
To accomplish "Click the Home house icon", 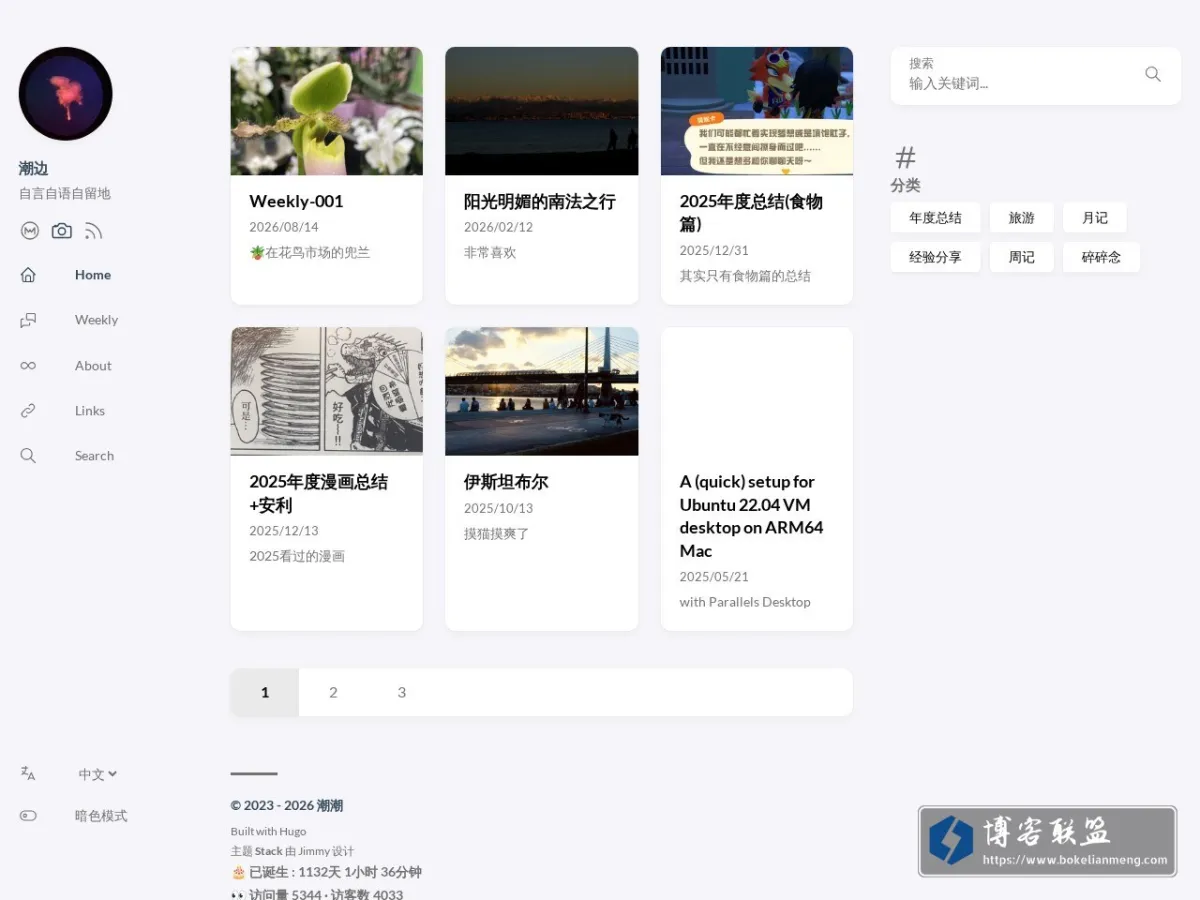I will (x=28, y=275).
